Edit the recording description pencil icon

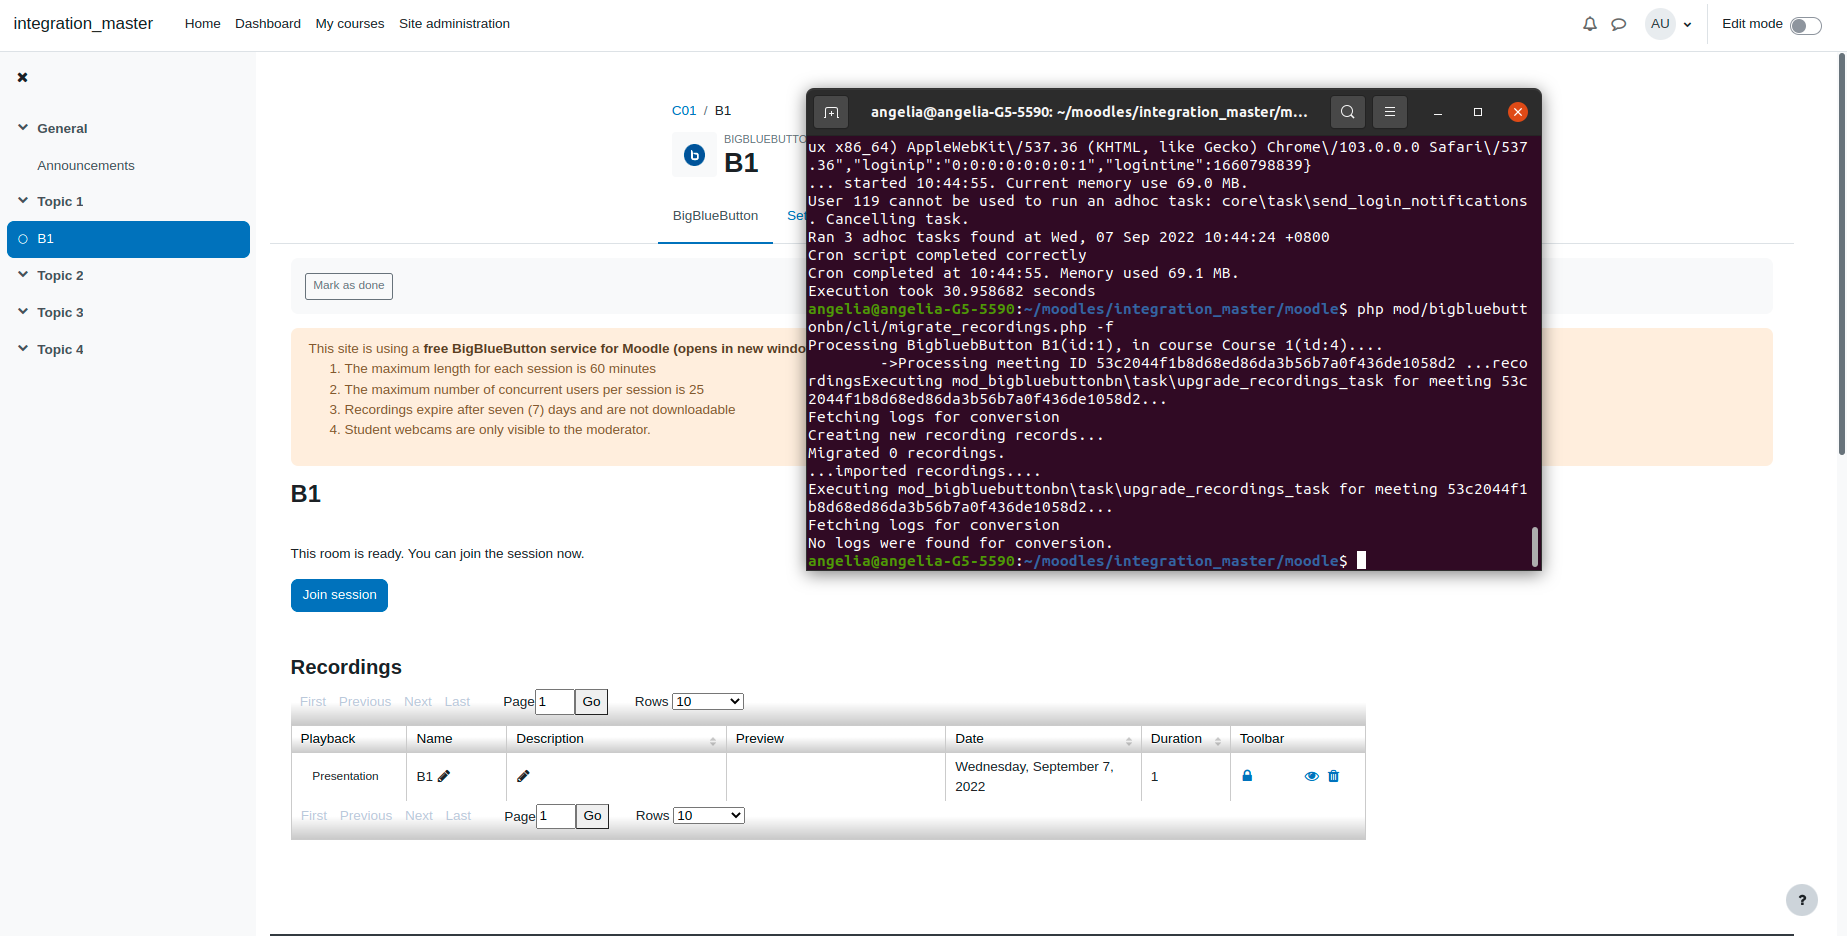[523, 776]
